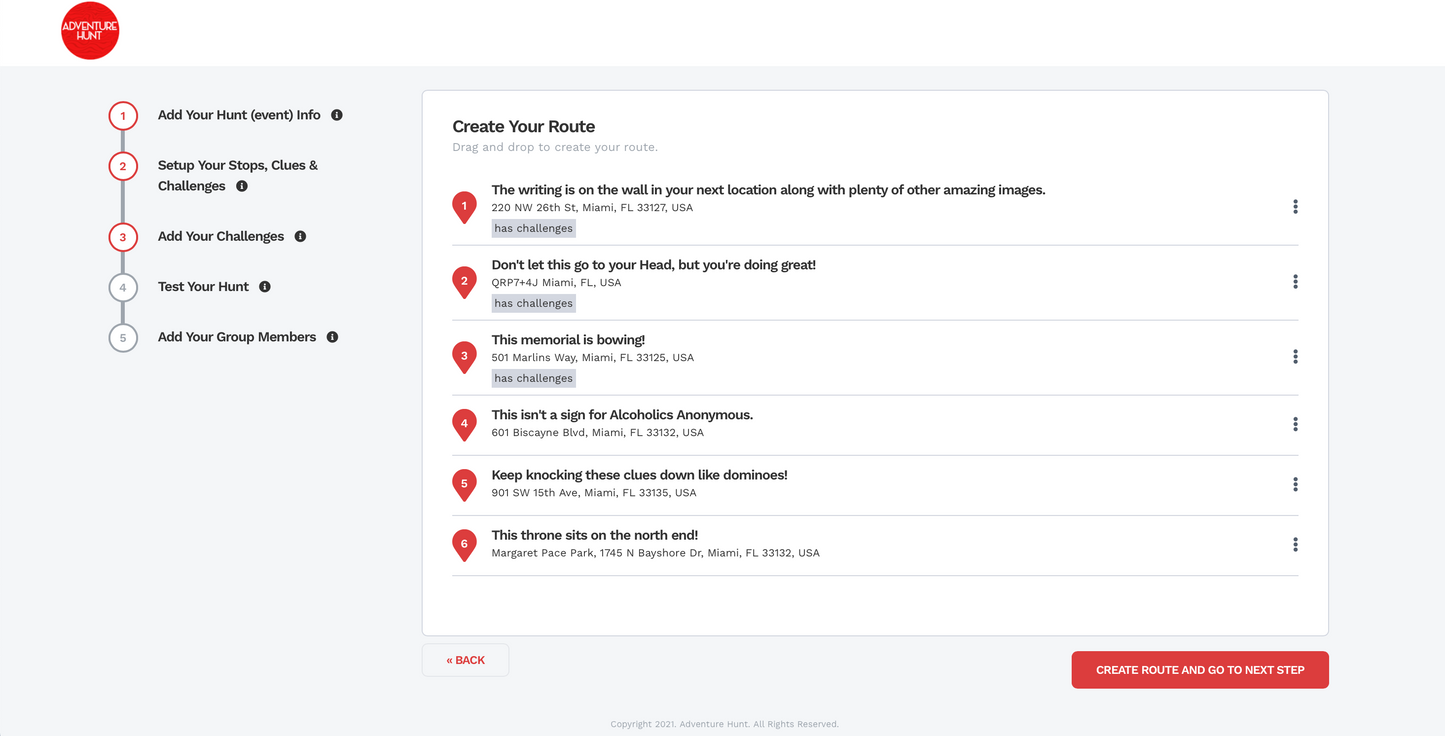Click the has challenges badge on stop 2
The image size is (1445, 736).
533,302
